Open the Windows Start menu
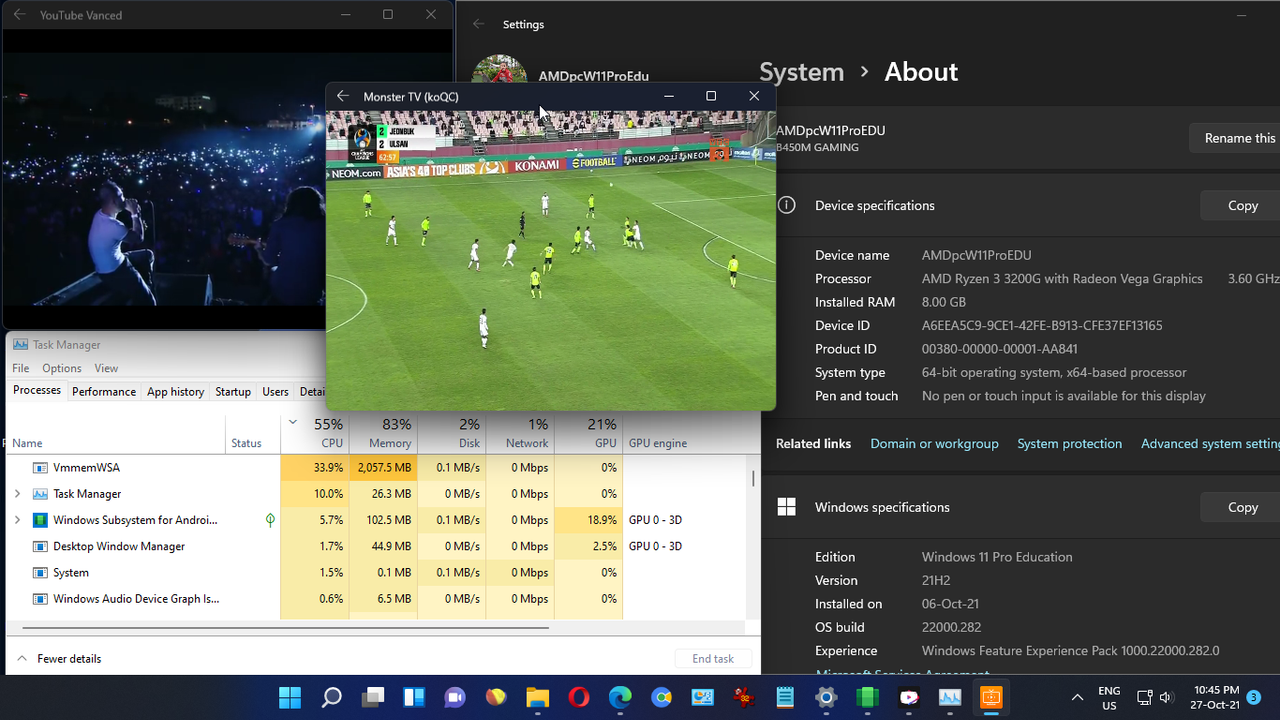Screen dimensions: 1280x720 [290, 697]
